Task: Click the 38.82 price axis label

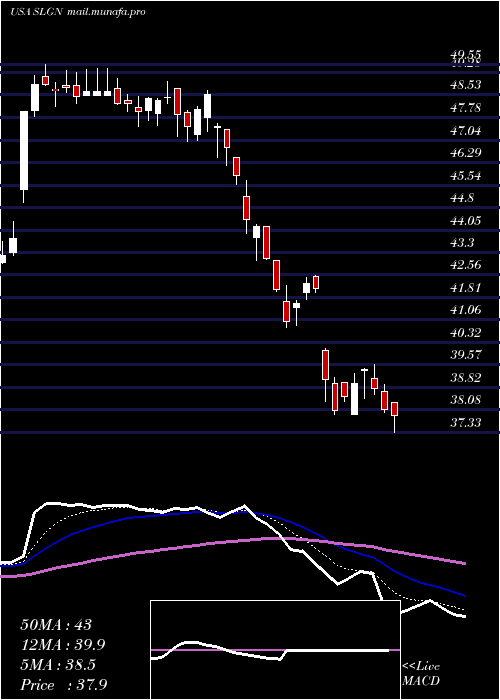Action: 466,378
